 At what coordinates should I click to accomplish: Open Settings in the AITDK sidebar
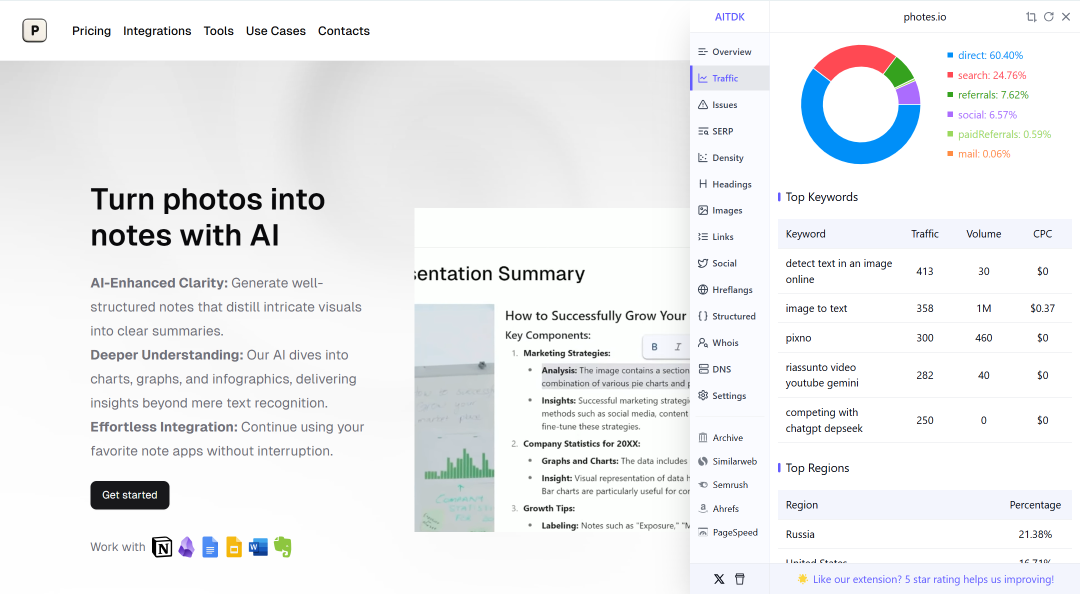tap(729, 396)
